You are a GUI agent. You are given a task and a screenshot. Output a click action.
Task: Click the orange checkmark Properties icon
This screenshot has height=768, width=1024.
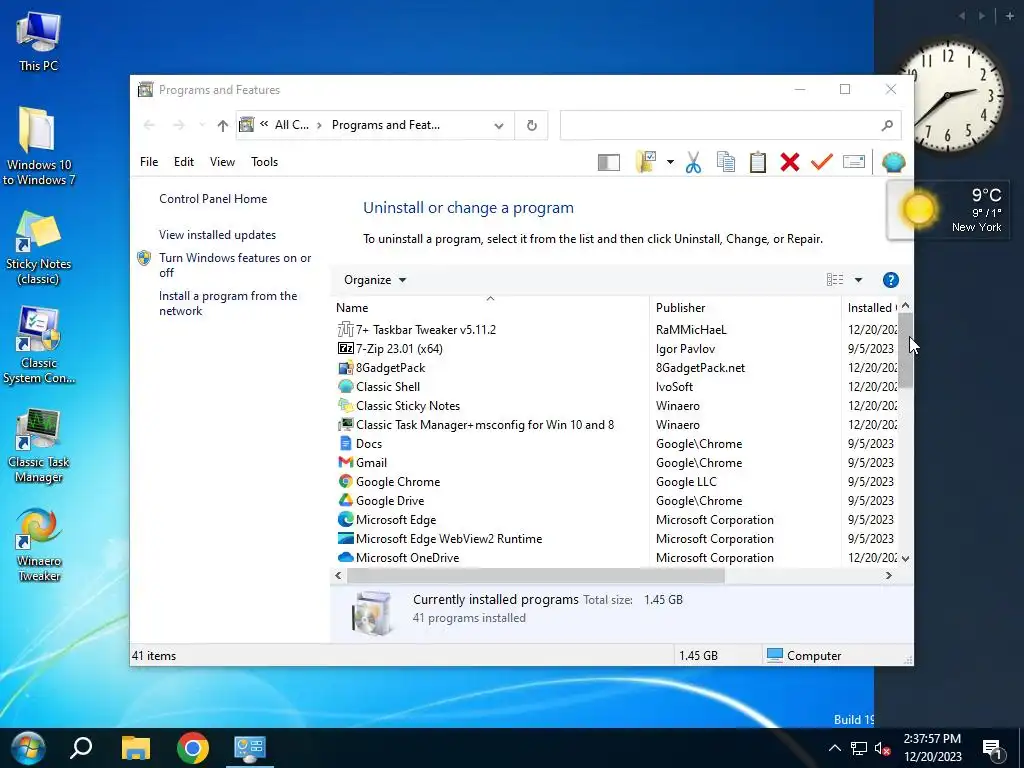(822, 162)
